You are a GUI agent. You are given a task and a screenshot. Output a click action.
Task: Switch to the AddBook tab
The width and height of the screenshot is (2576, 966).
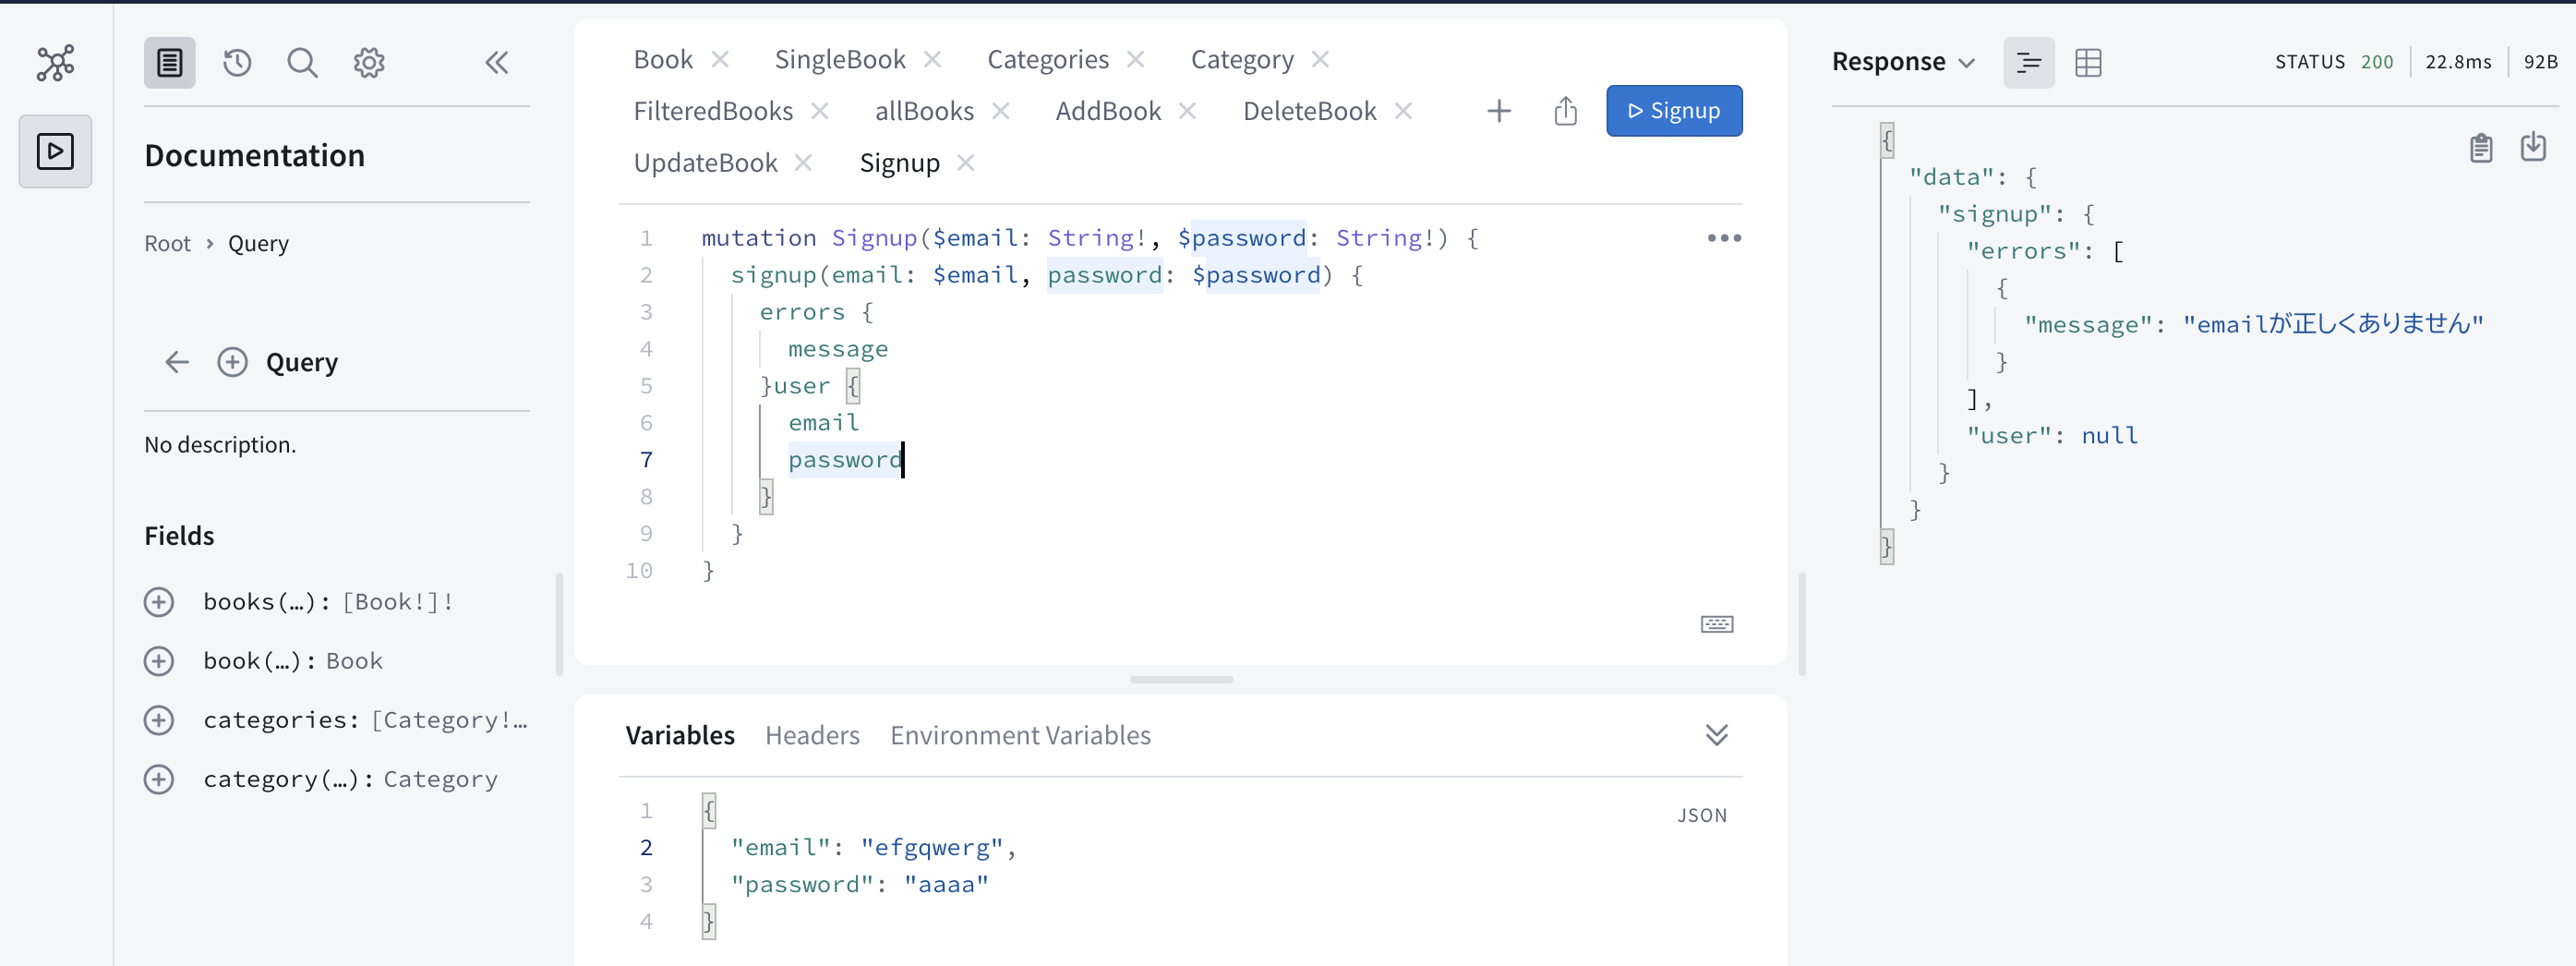[1108, 111]
